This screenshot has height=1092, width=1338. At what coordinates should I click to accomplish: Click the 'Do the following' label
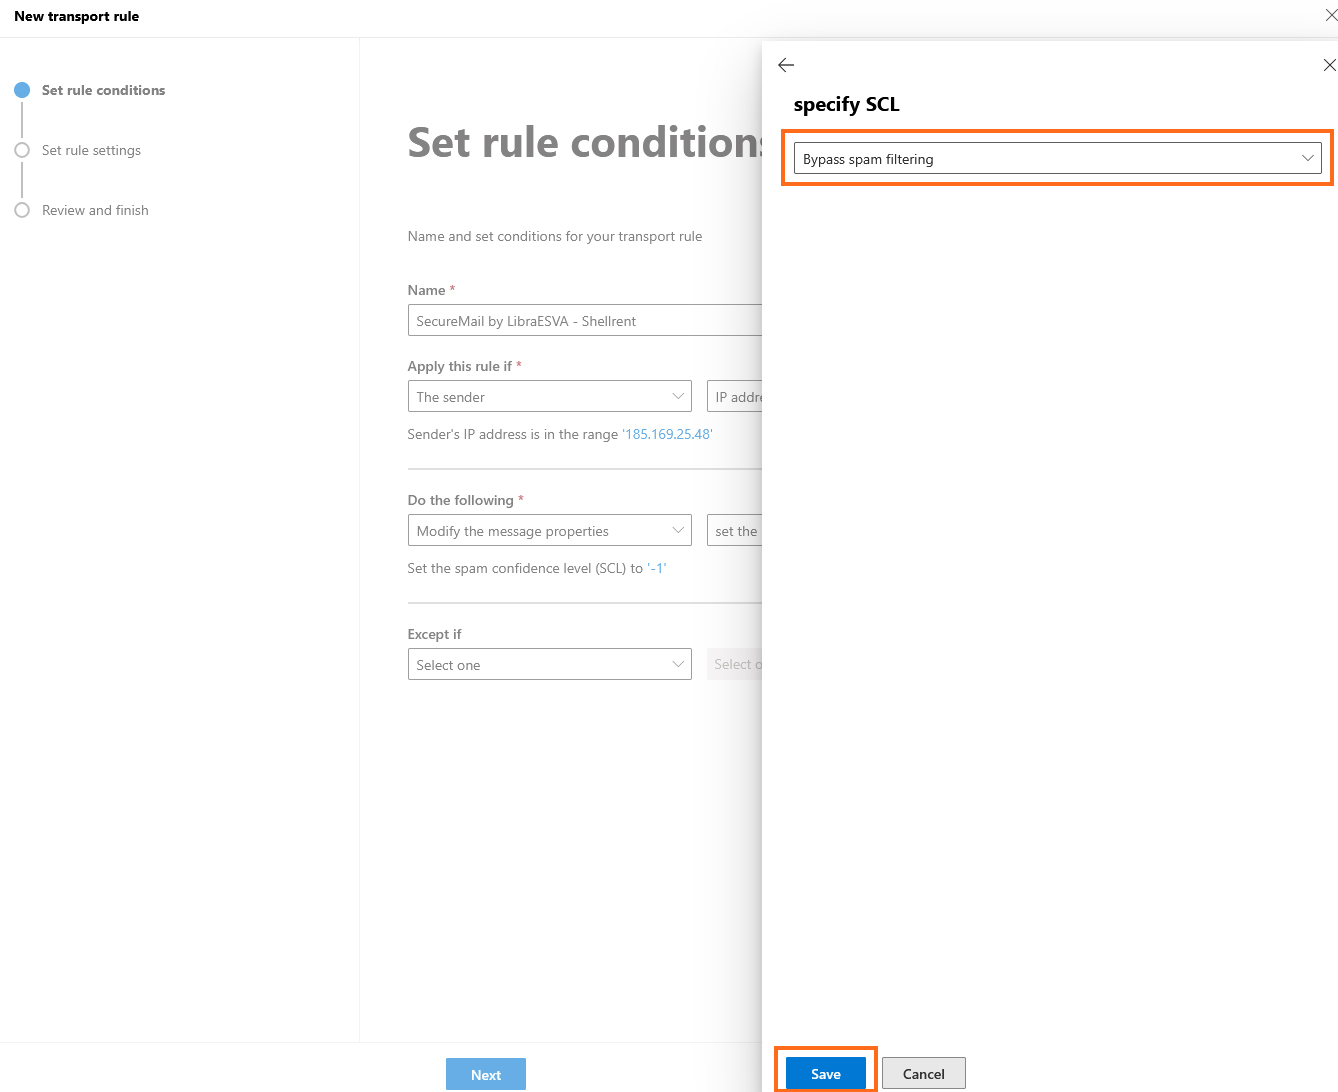click(460, 500)
